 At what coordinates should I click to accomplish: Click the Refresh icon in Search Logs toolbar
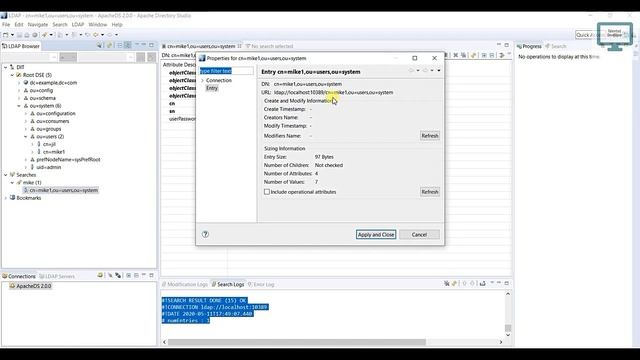coord(454,283)
